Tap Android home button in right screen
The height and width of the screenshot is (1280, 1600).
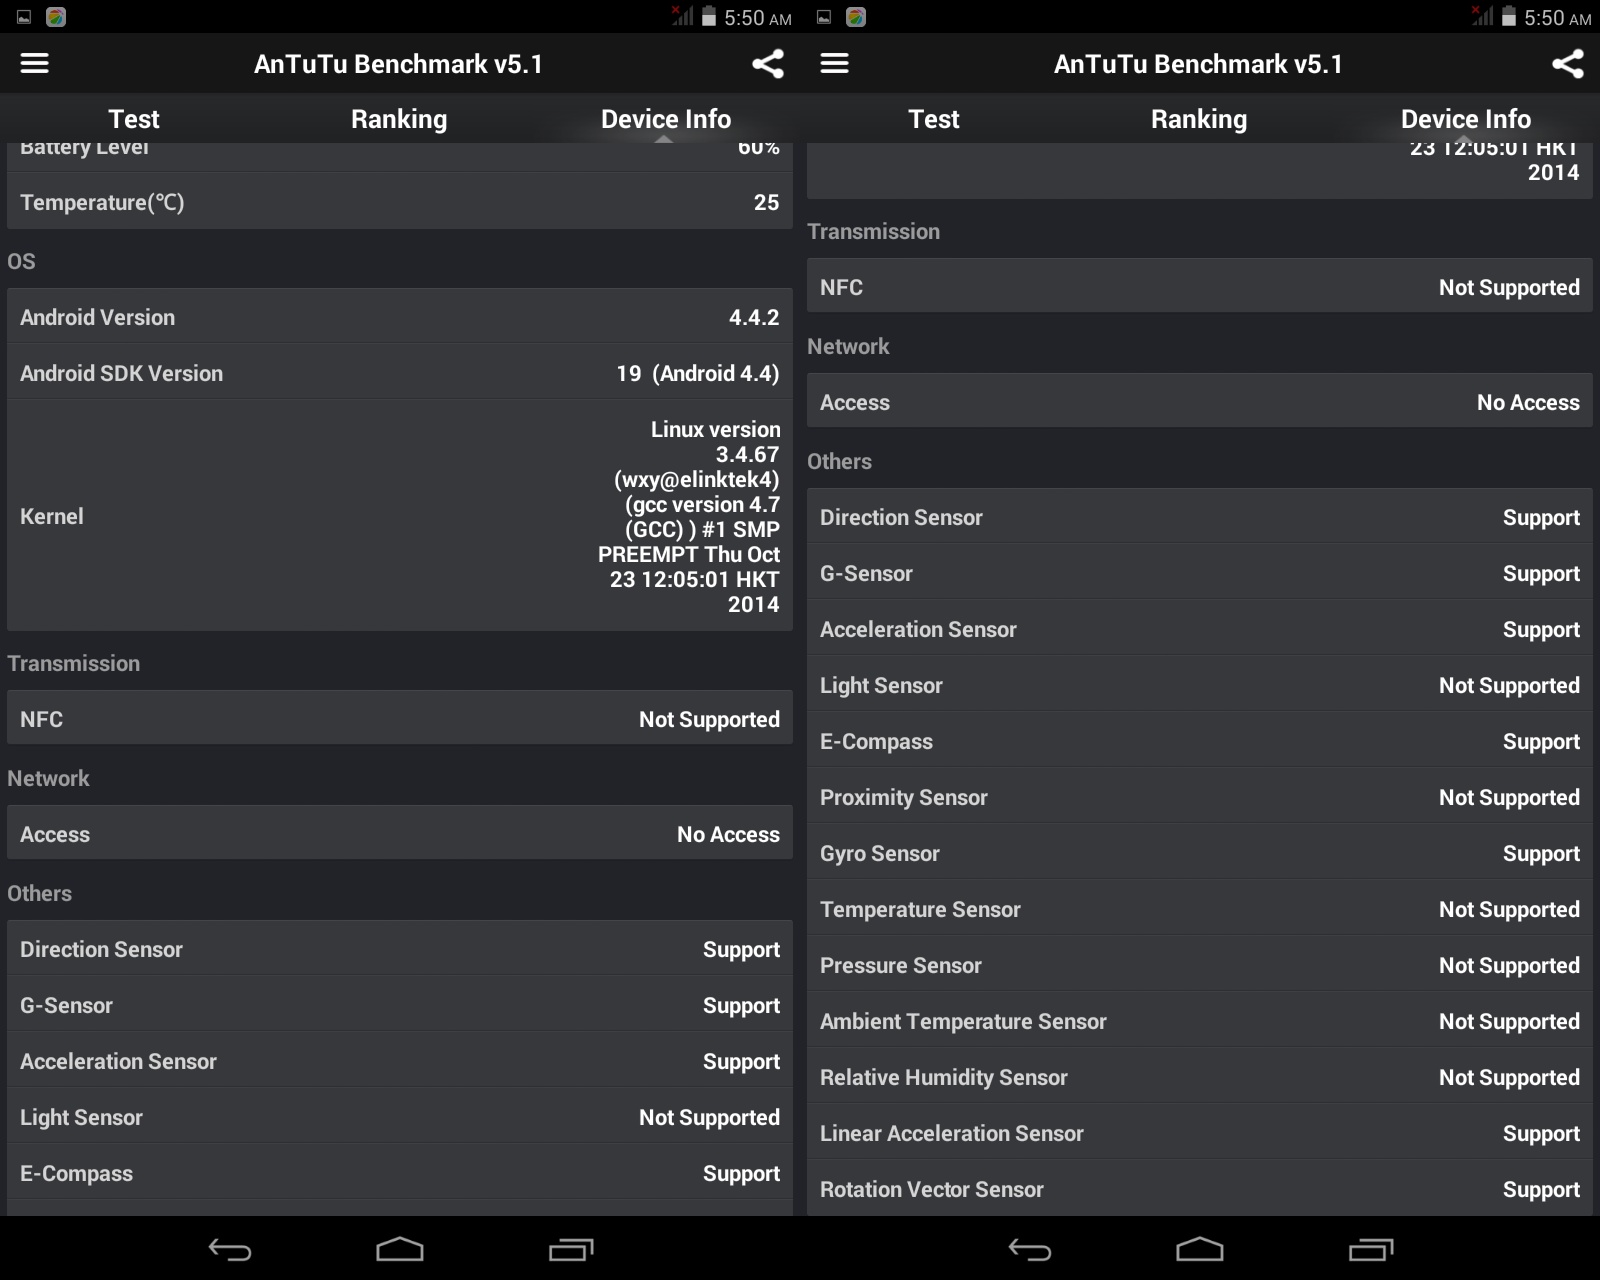coord(1200,1249)
